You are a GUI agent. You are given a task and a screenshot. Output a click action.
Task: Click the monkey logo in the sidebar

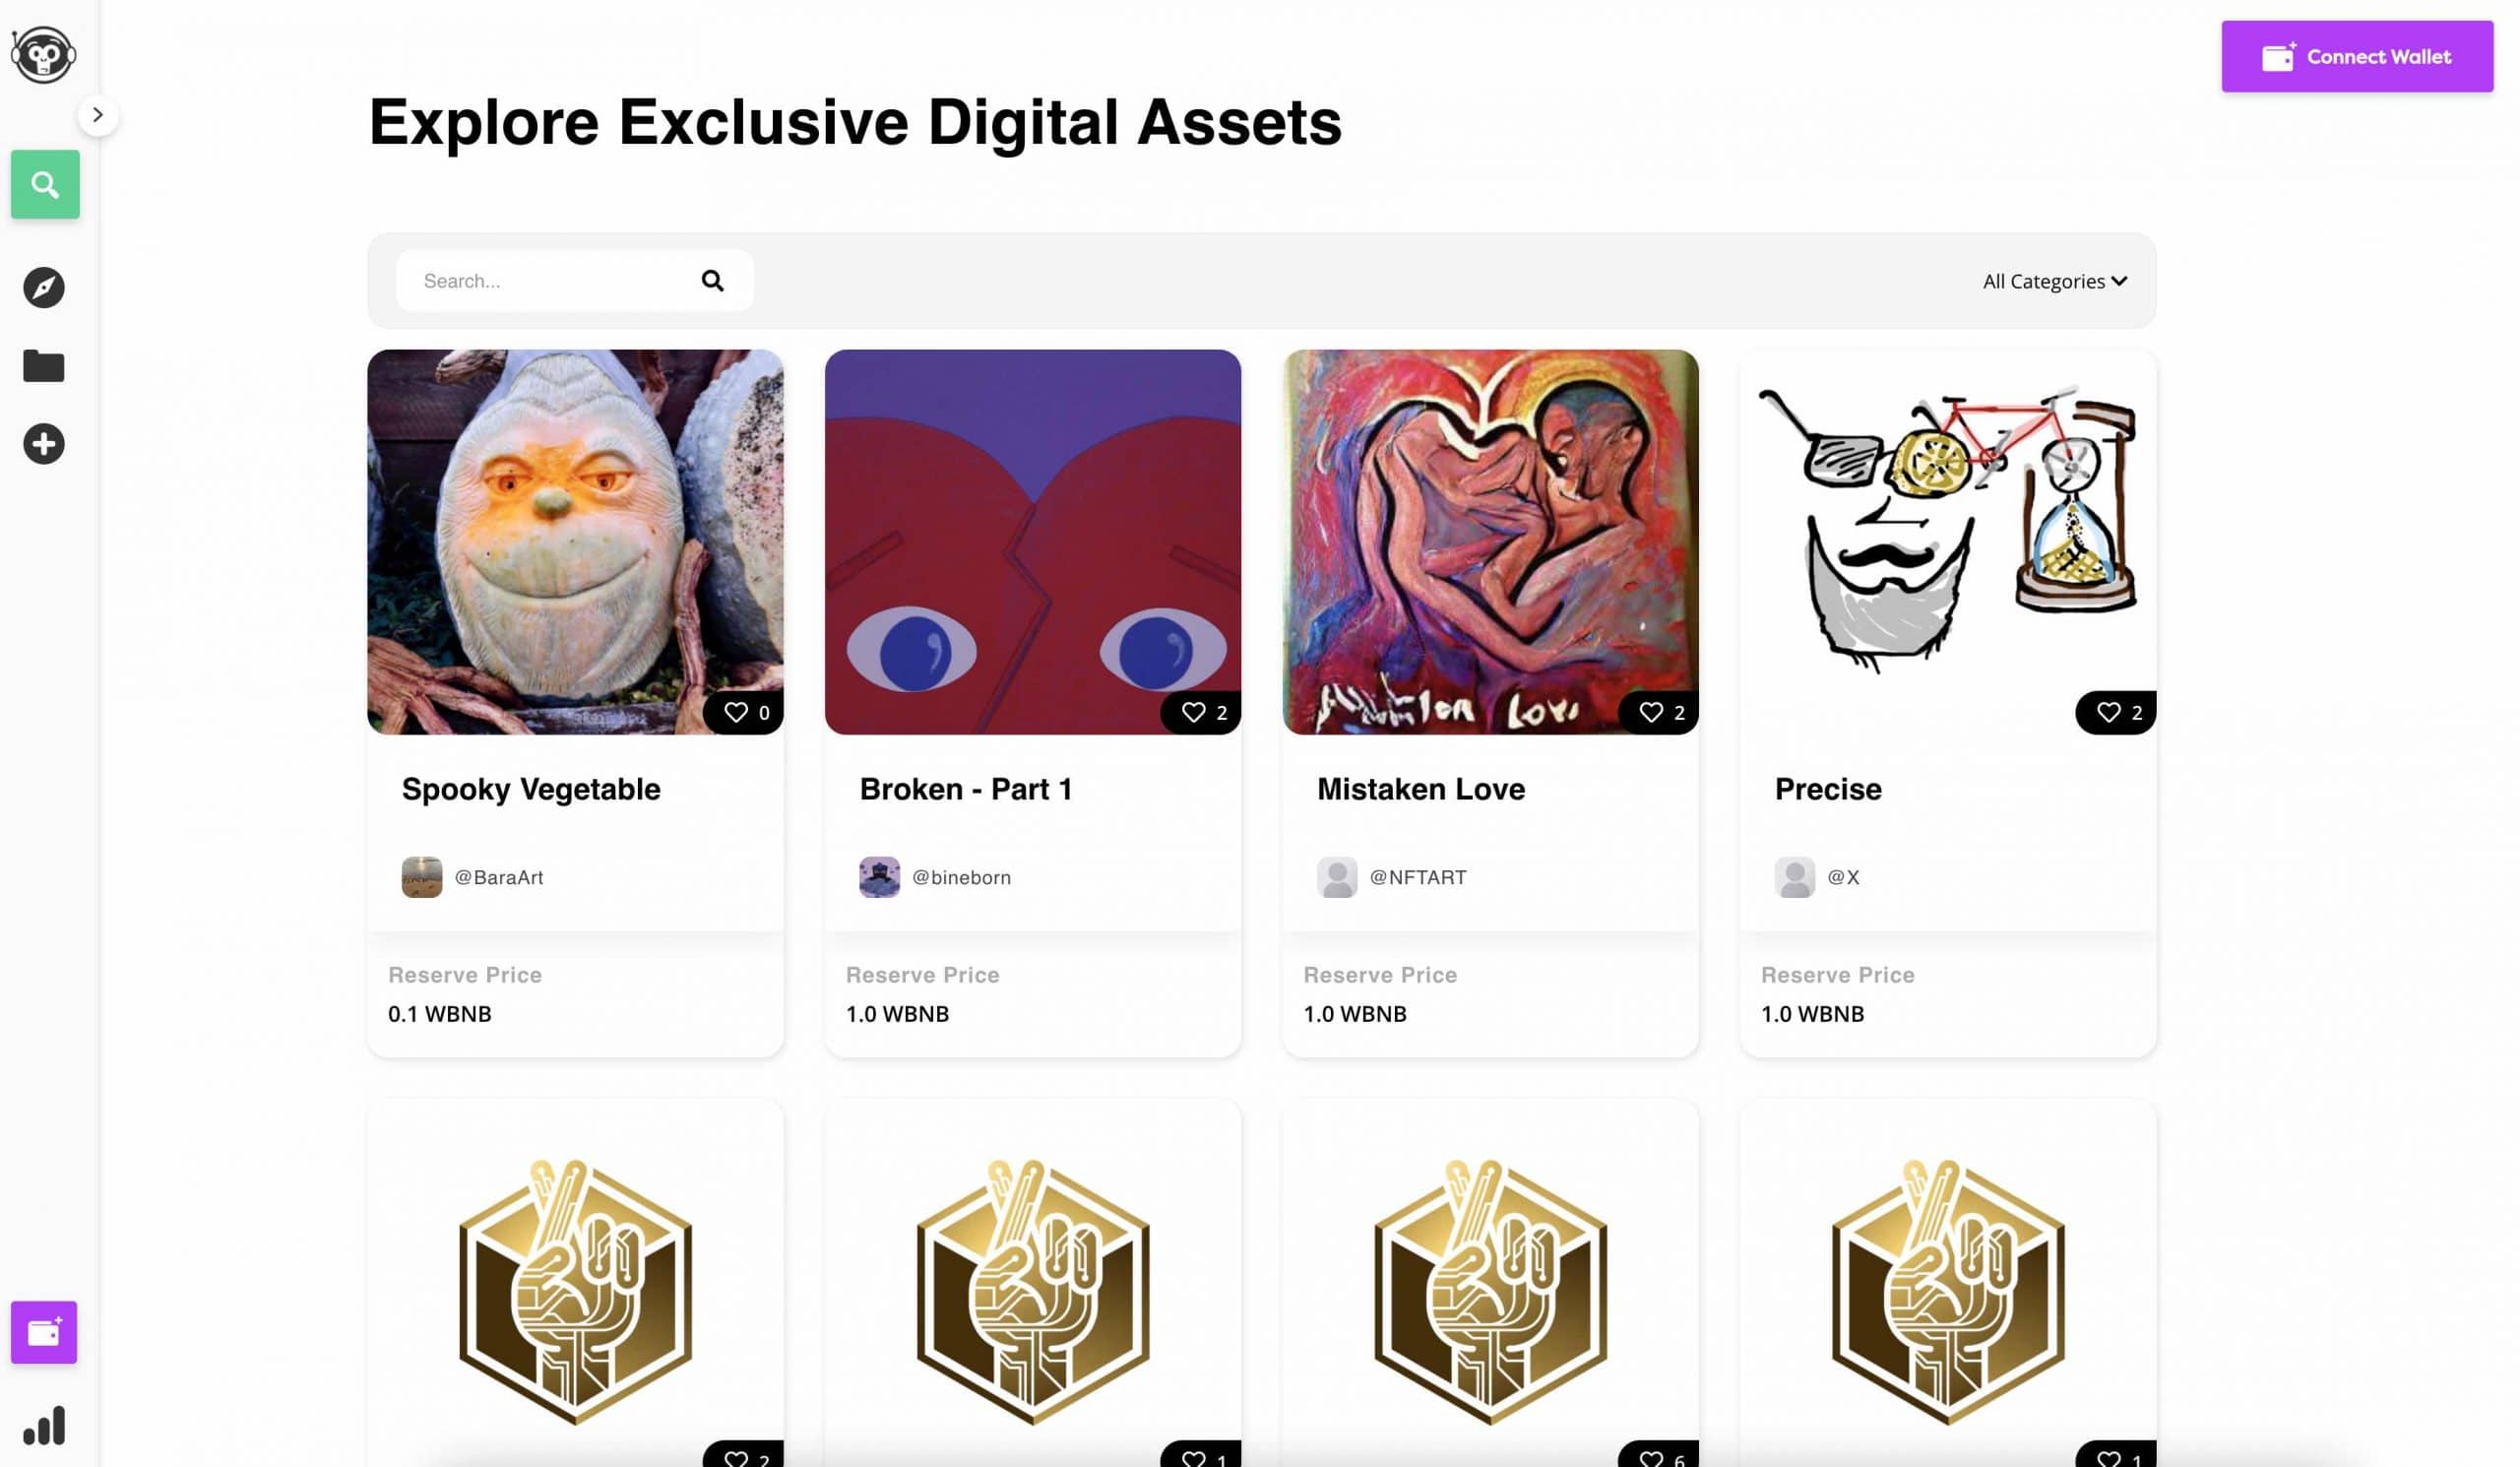[43, 54]
